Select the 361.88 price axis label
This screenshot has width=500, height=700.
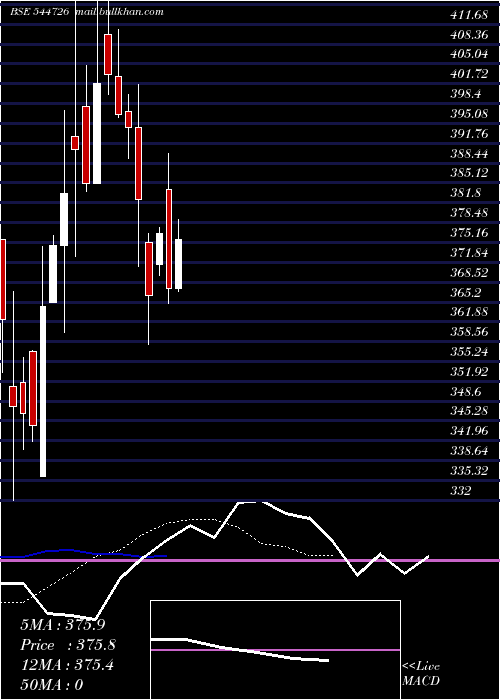coord(469,312)
